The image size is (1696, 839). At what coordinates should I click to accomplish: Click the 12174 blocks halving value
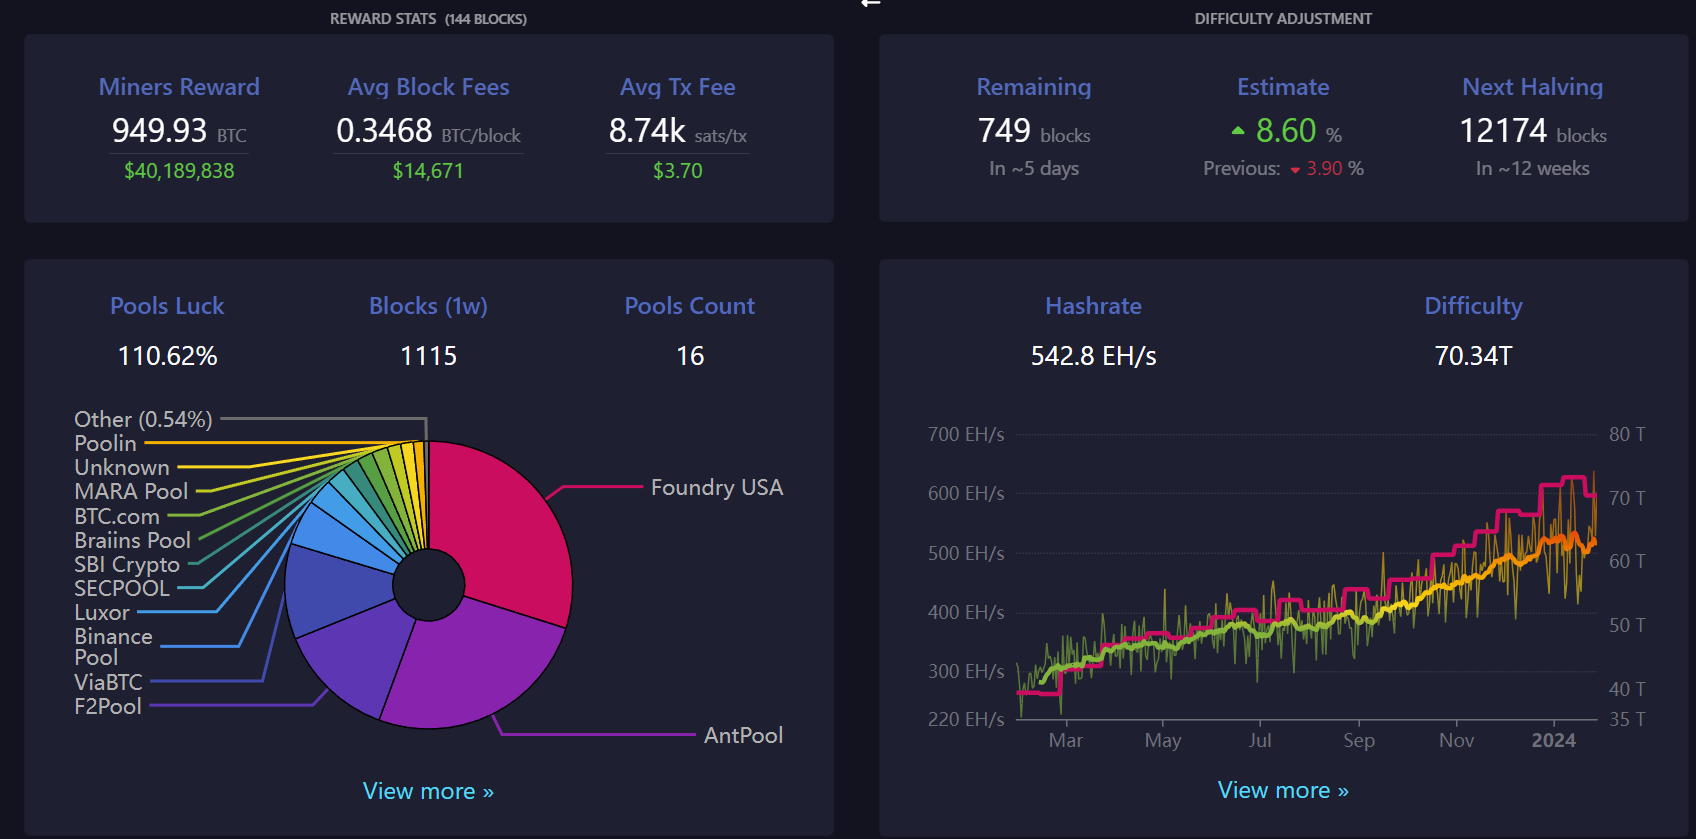[x=1533, y=131]
